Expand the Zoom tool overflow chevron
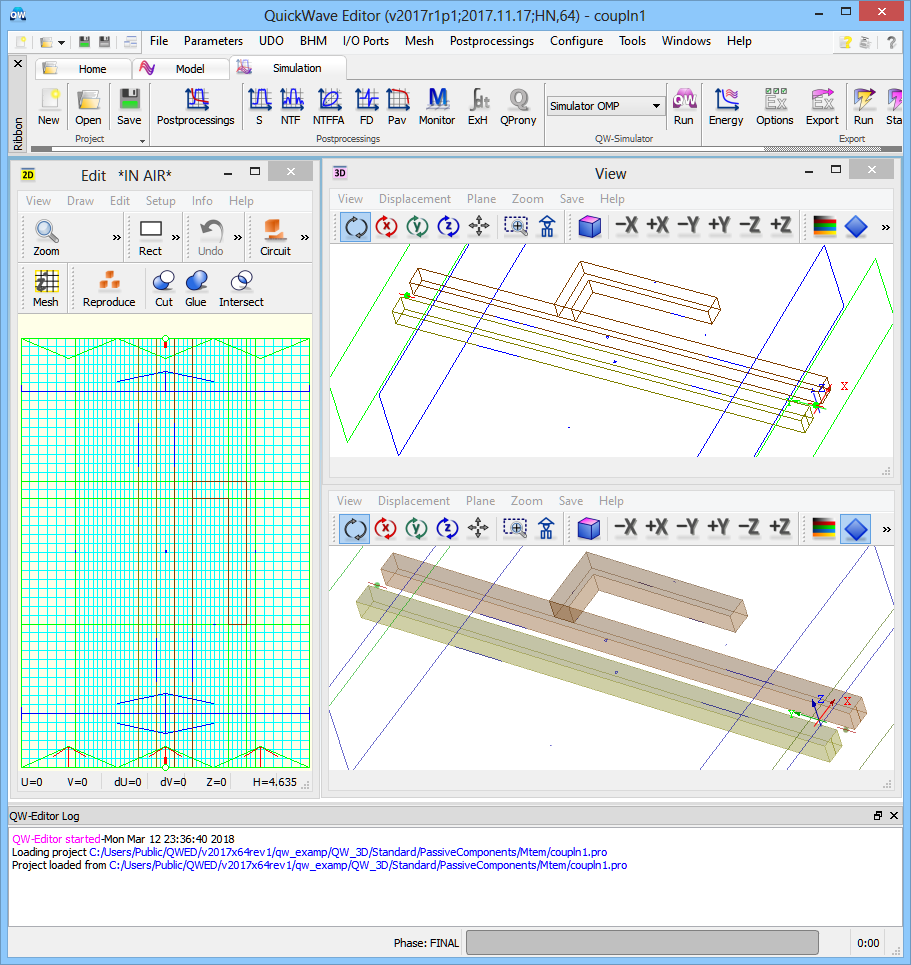Image resolution: width=911 pixels, height=965 pixels. pyautogui.click(x=117, y=238)
